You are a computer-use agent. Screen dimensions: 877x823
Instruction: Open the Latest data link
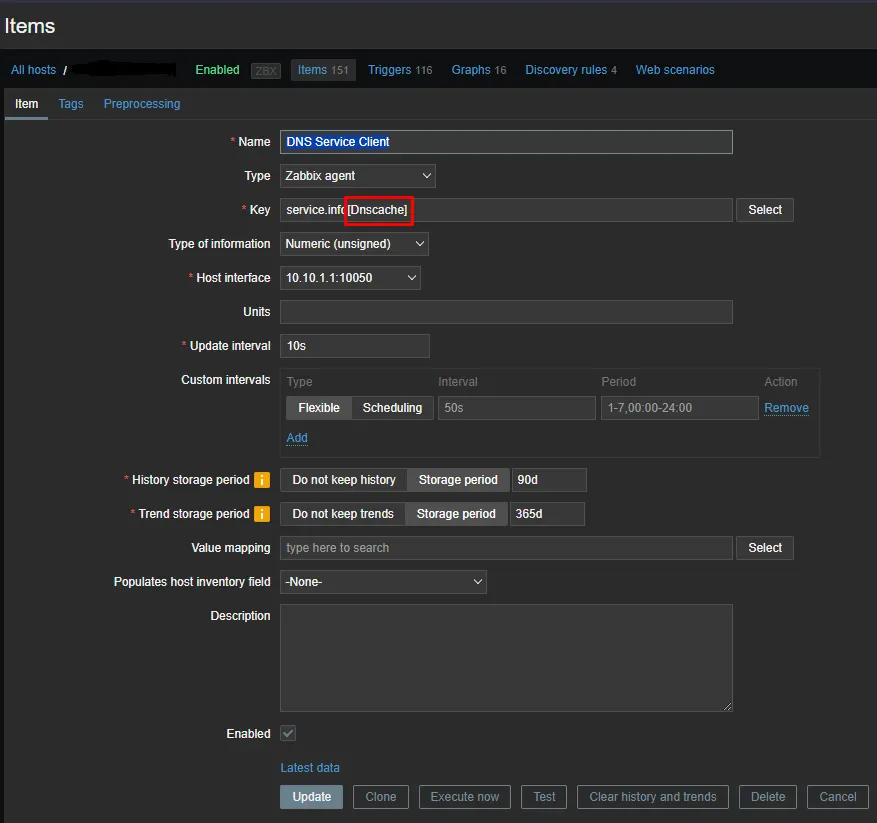point(310,768)
